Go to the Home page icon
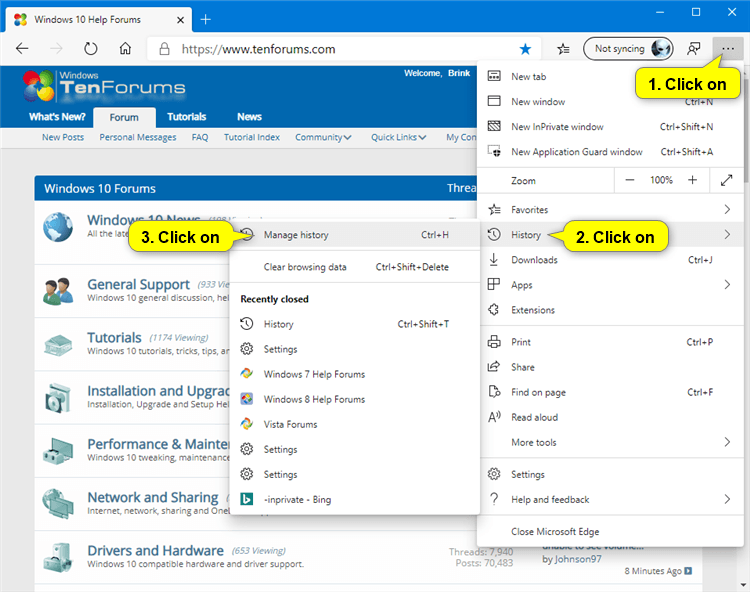Image resolution: width=750 pixels, height=592 pixels. click(125, 49)
